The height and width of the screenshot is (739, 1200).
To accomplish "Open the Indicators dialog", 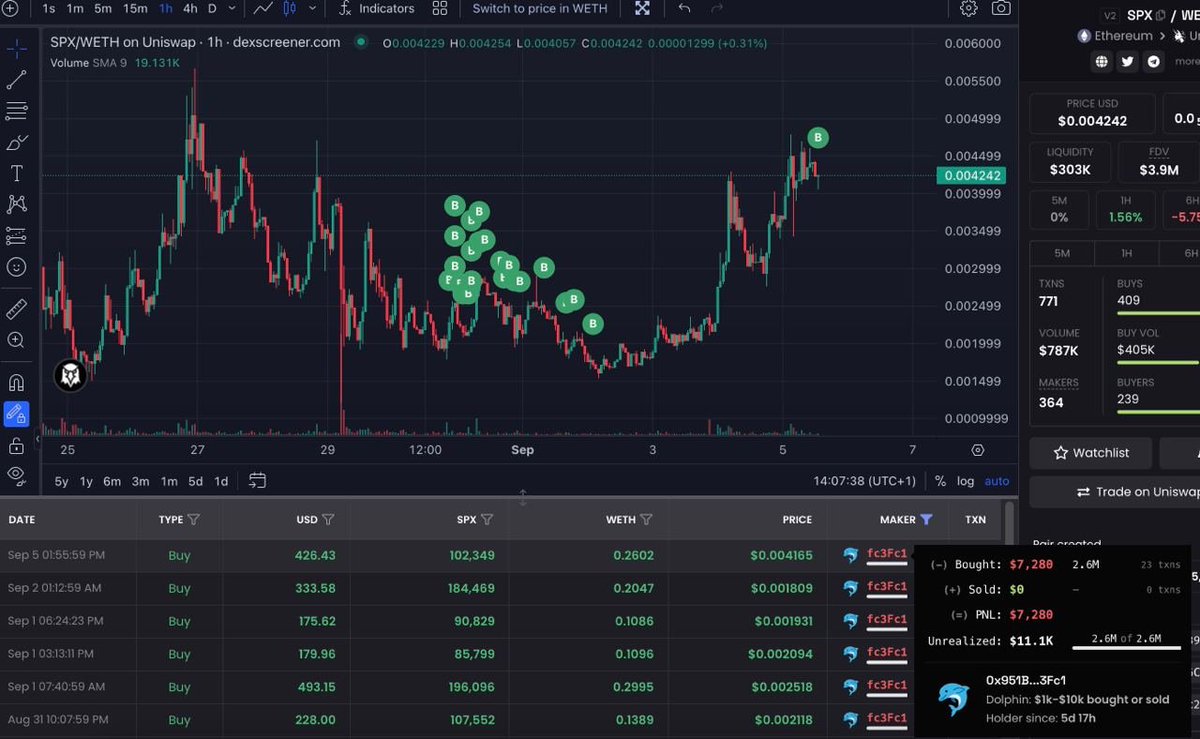I will tap(376, 9).
